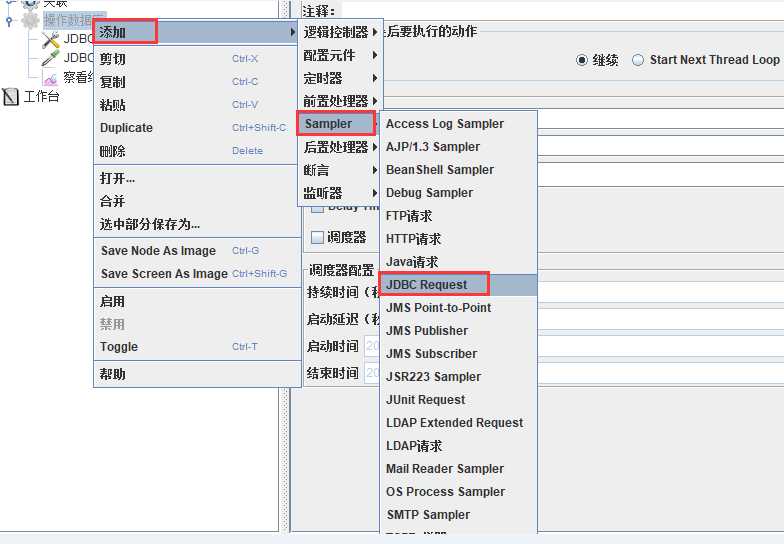Screen dimensions: 784x544
Task: Select JSR223 Sampler
Action: point(458,376)
